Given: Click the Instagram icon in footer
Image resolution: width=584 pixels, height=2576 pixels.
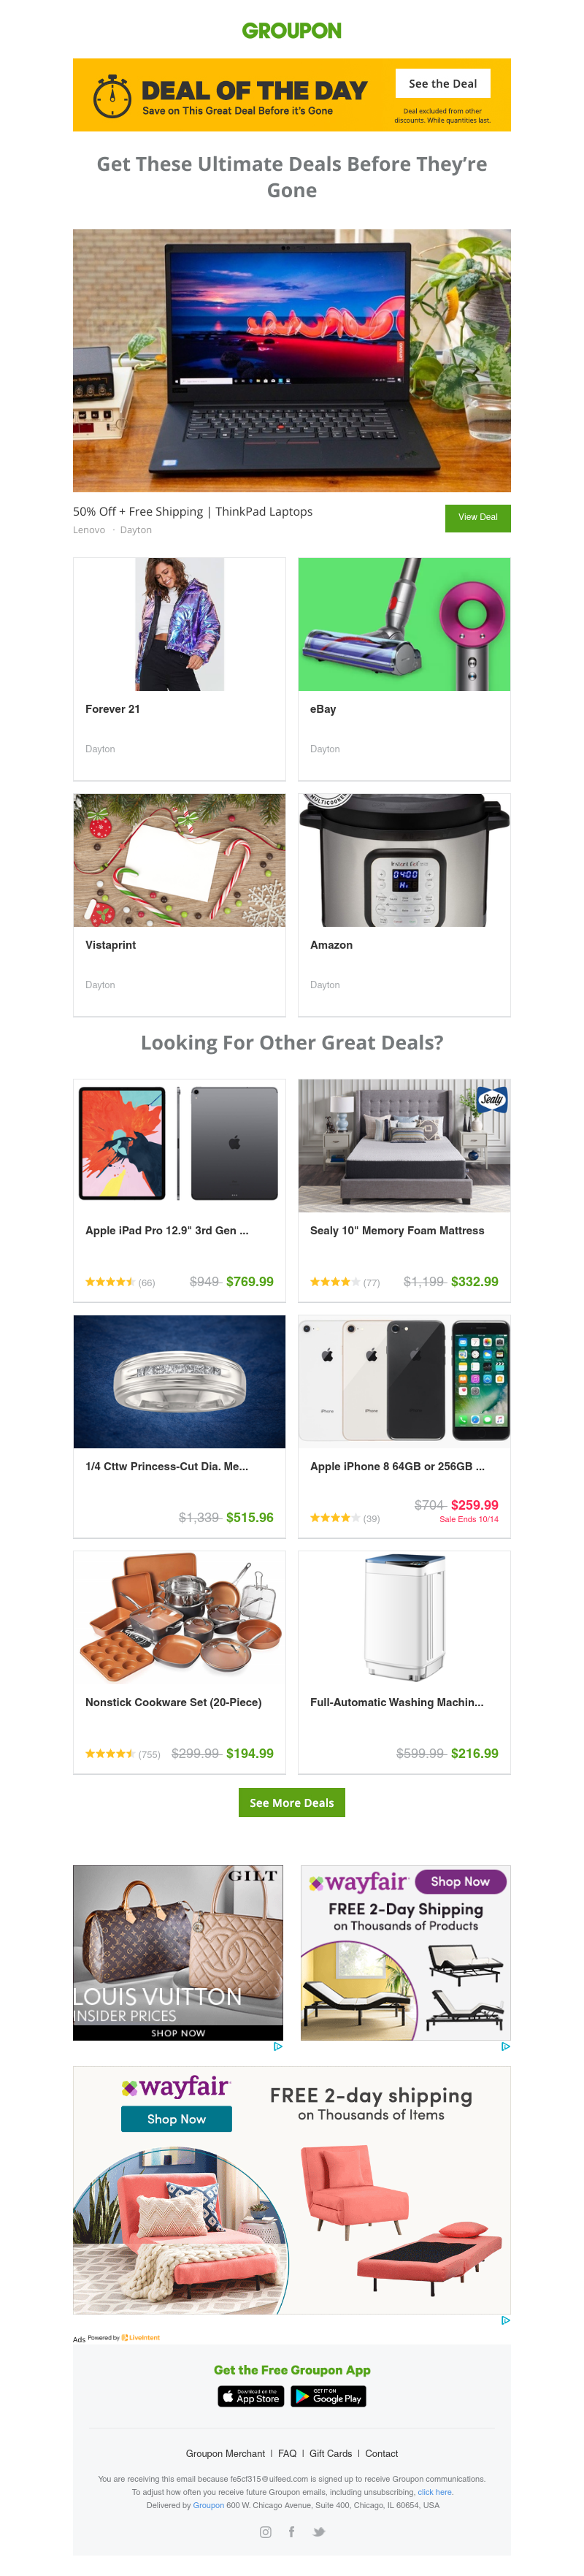Looking at the screenshot, I should pos(265,2531).
